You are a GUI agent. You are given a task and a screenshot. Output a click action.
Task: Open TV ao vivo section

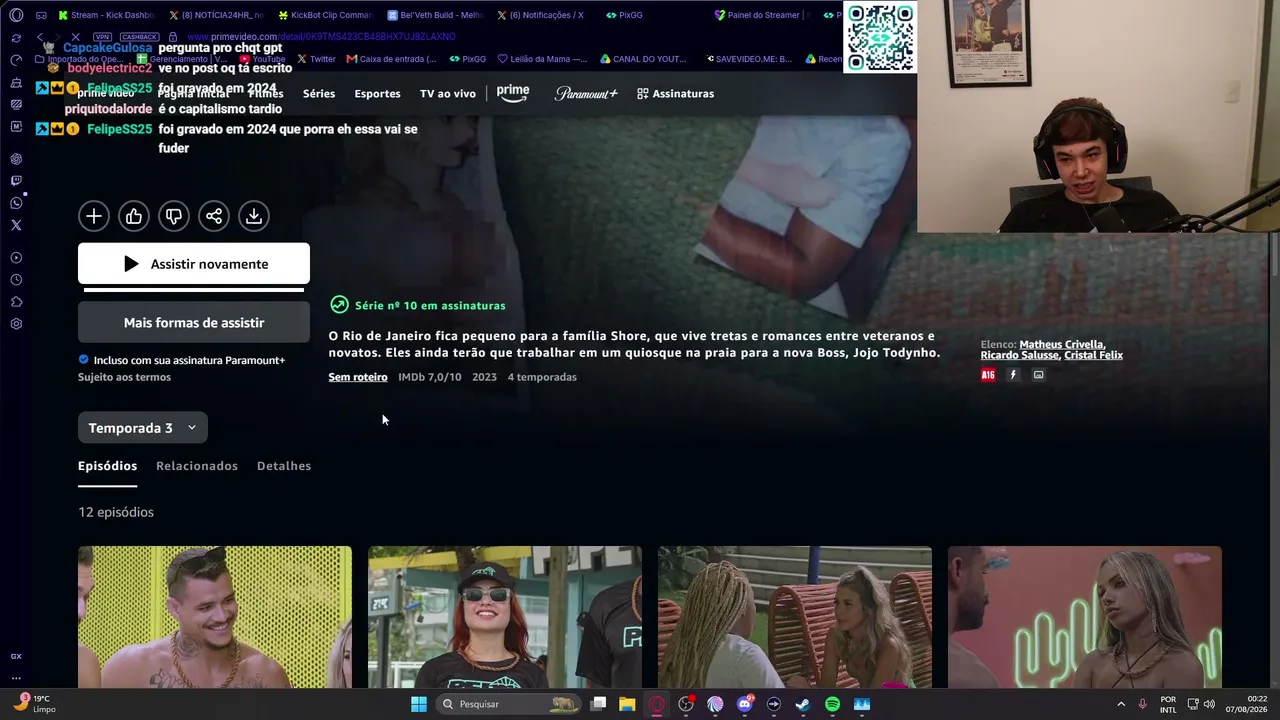[x=448, y=94]
